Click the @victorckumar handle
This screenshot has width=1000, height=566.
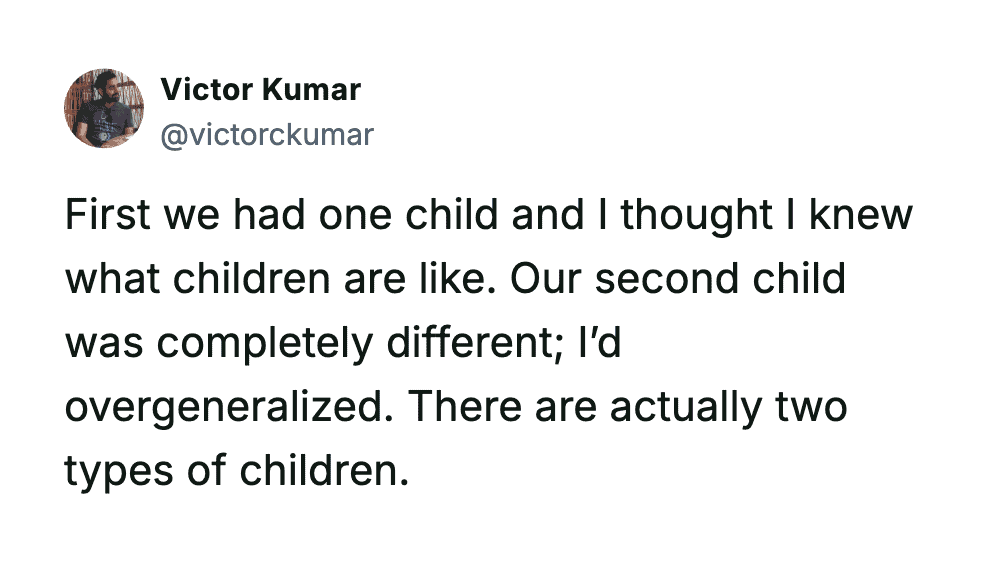266,134
